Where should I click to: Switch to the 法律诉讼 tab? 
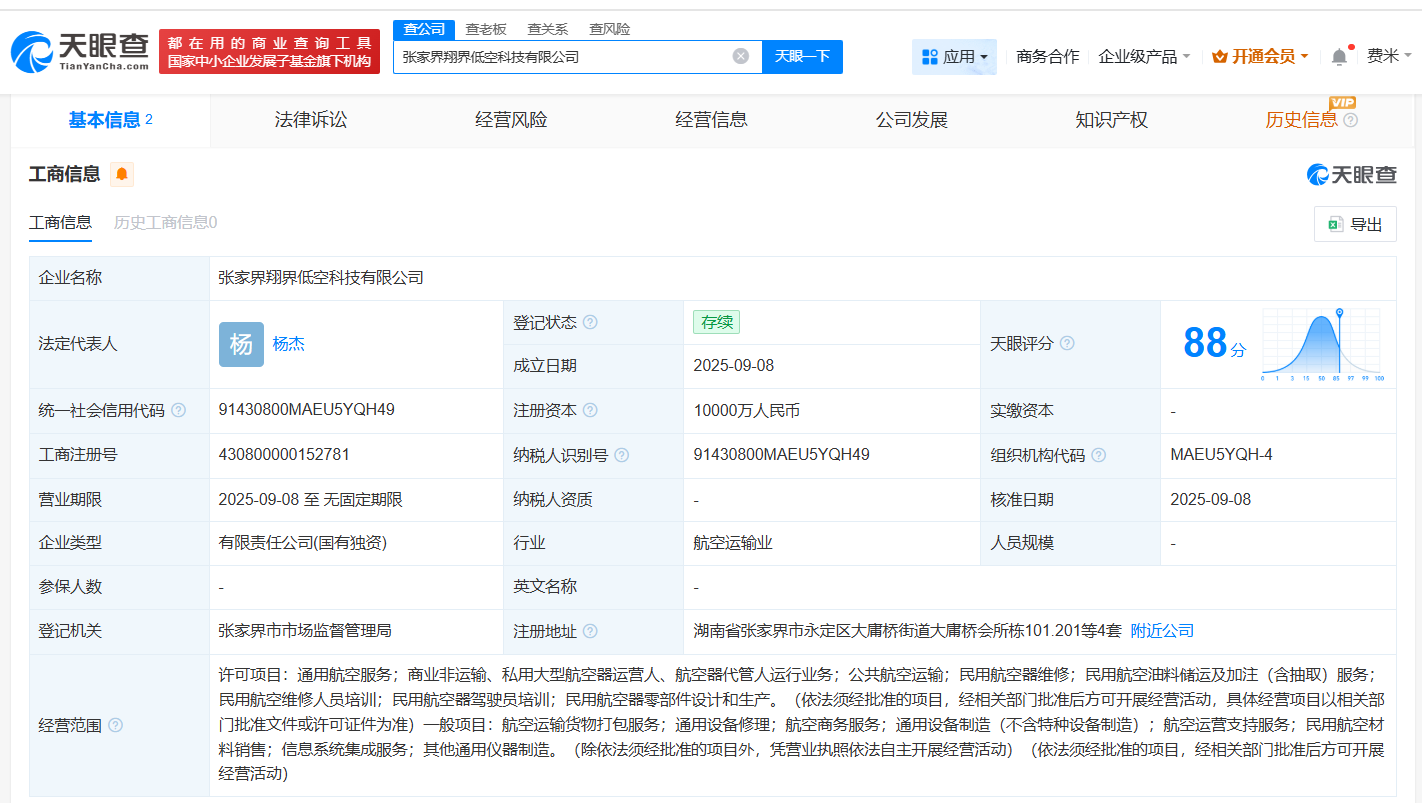[311, 120]
